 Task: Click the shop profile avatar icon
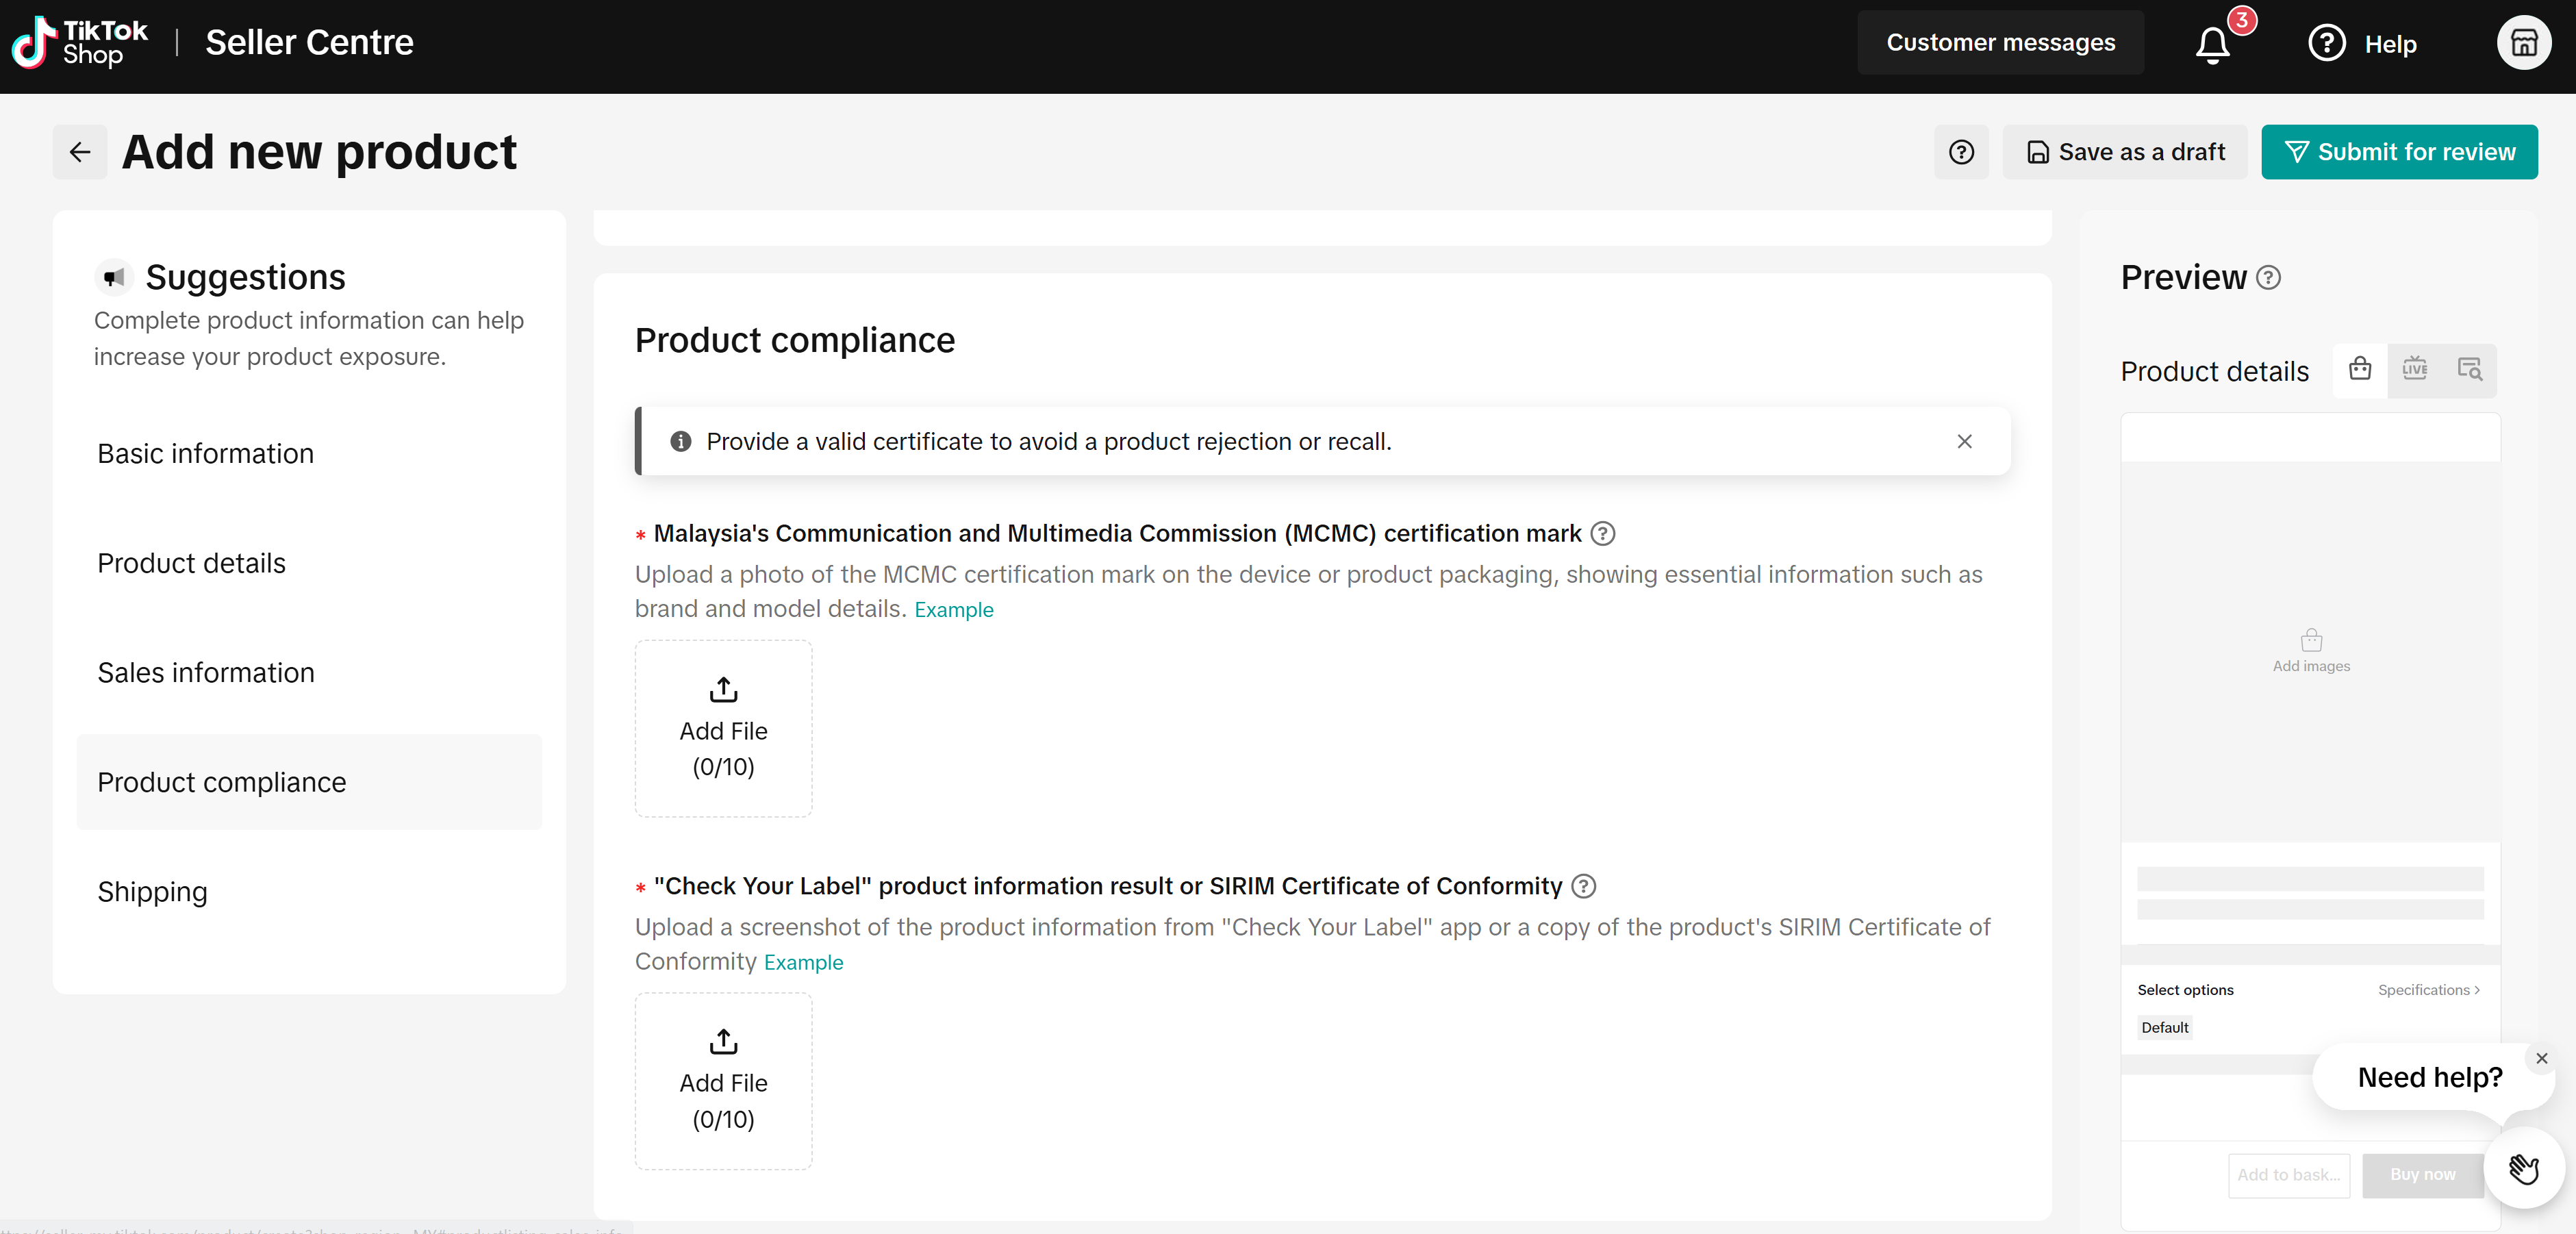(2523, 43)
